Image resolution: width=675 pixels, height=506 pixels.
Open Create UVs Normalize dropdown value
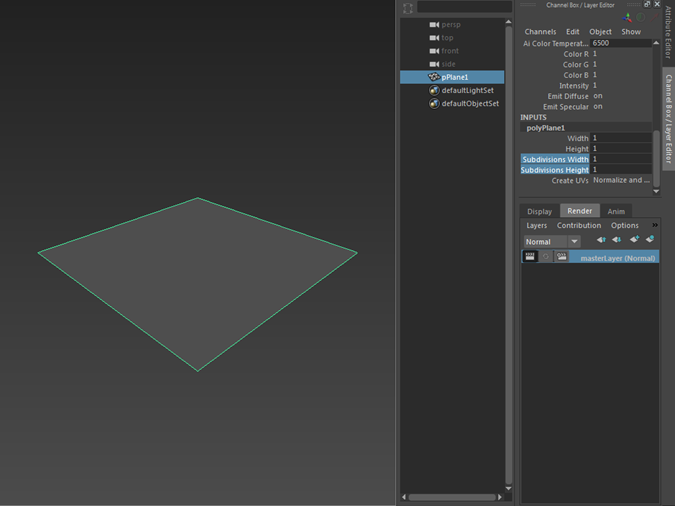(621, 180)
